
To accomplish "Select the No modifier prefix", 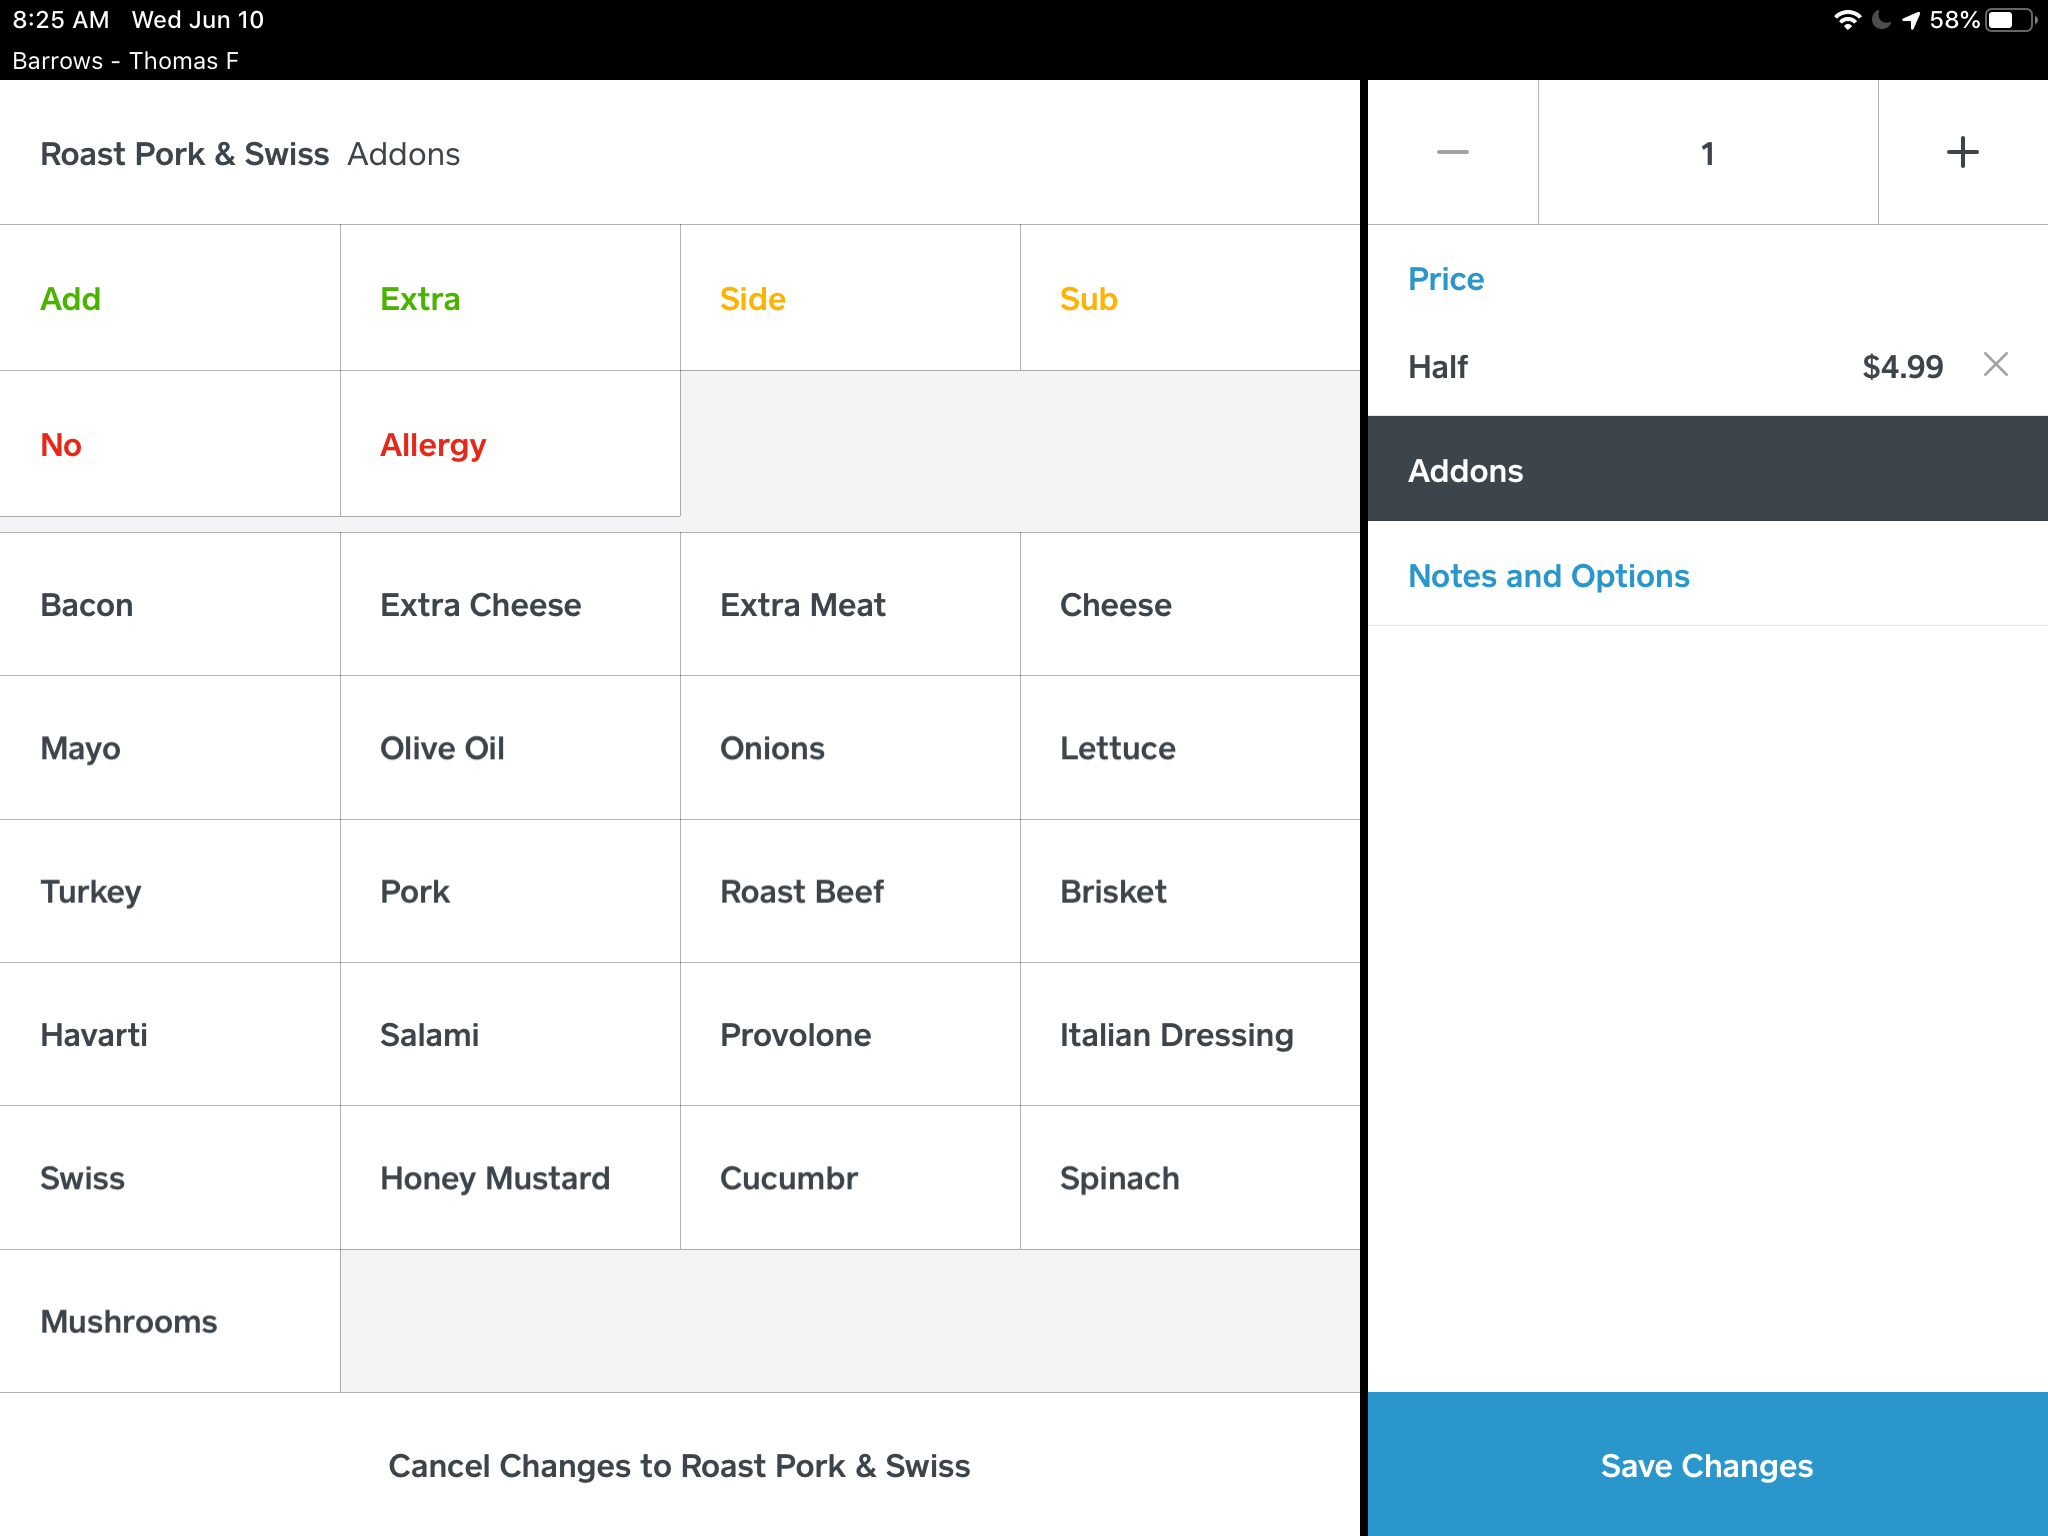I will 170,444.
